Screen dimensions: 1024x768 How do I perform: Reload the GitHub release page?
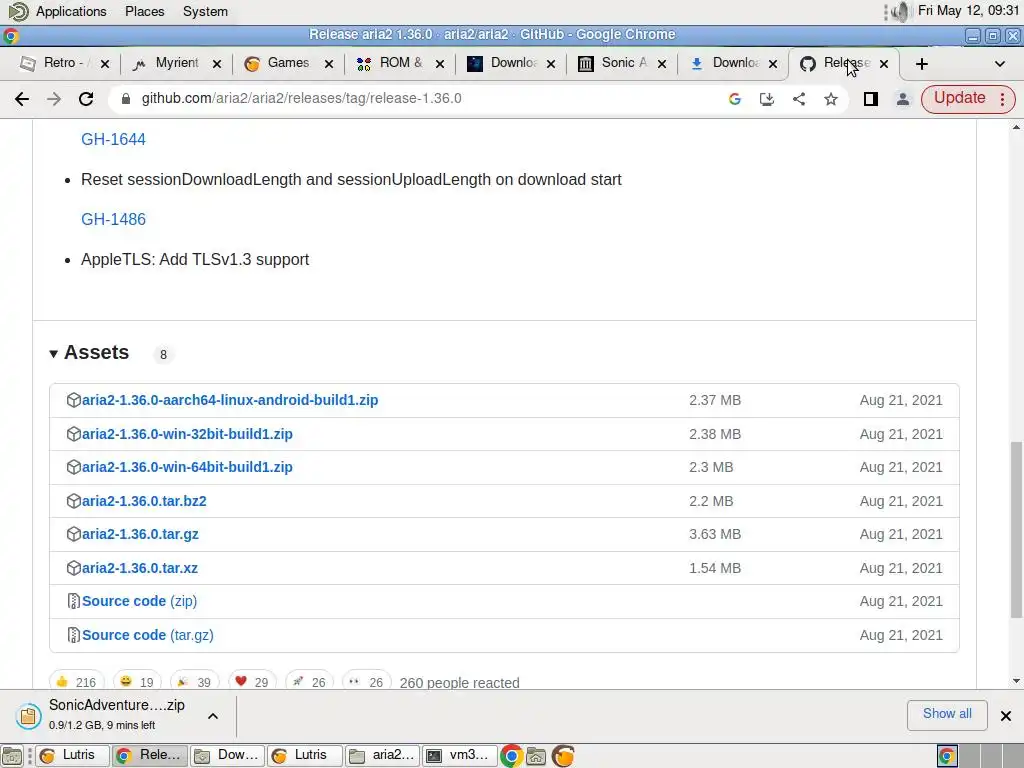pyautogui.click(x=86, y=99)
